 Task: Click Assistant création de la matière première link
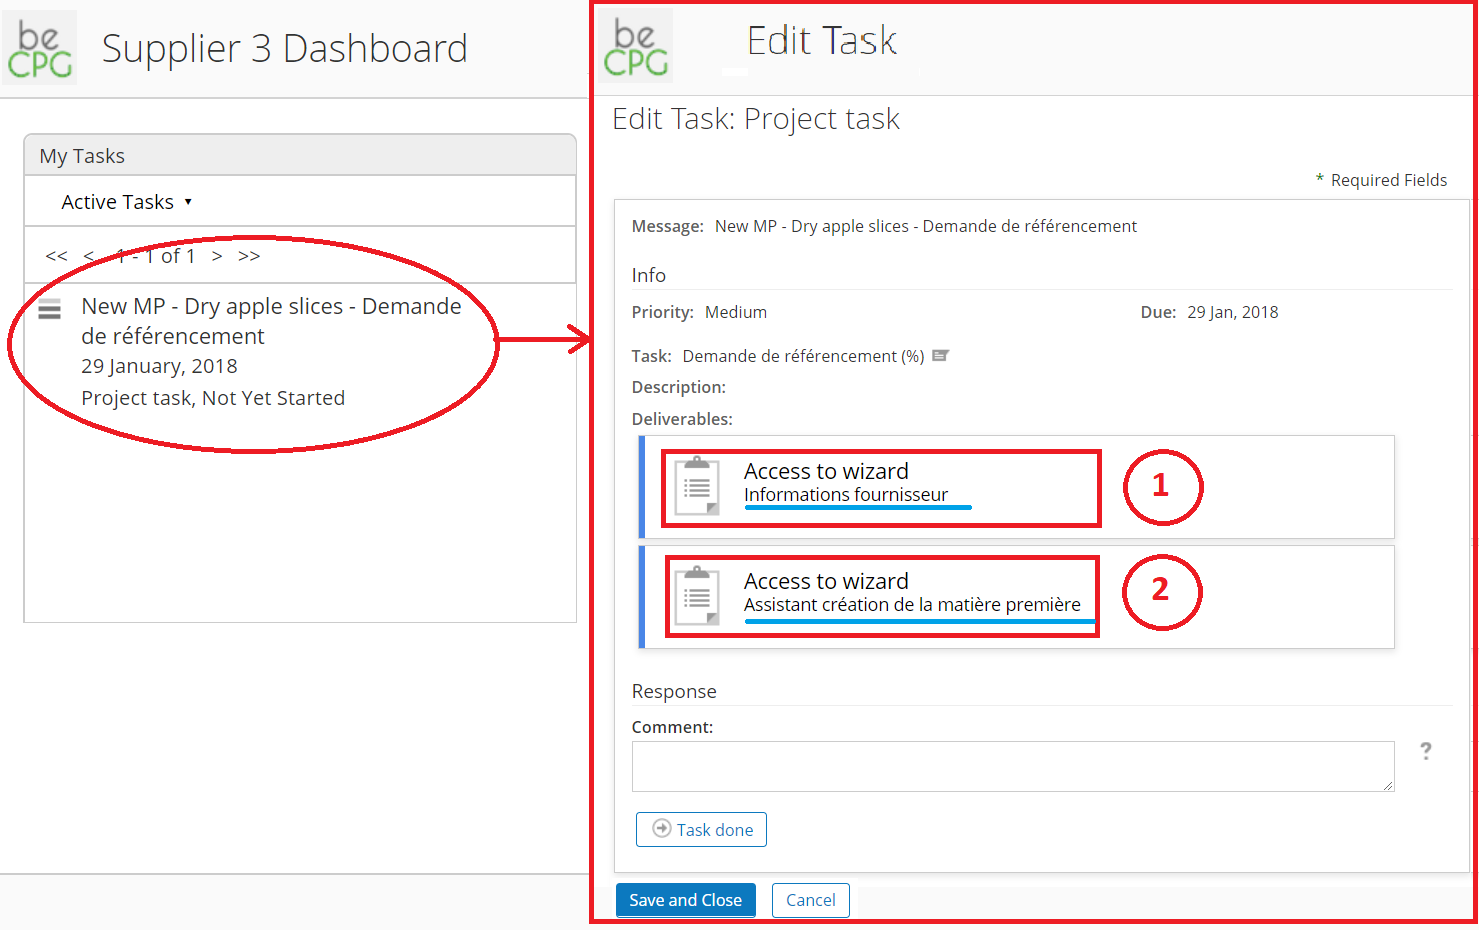[x=912, y=605]
